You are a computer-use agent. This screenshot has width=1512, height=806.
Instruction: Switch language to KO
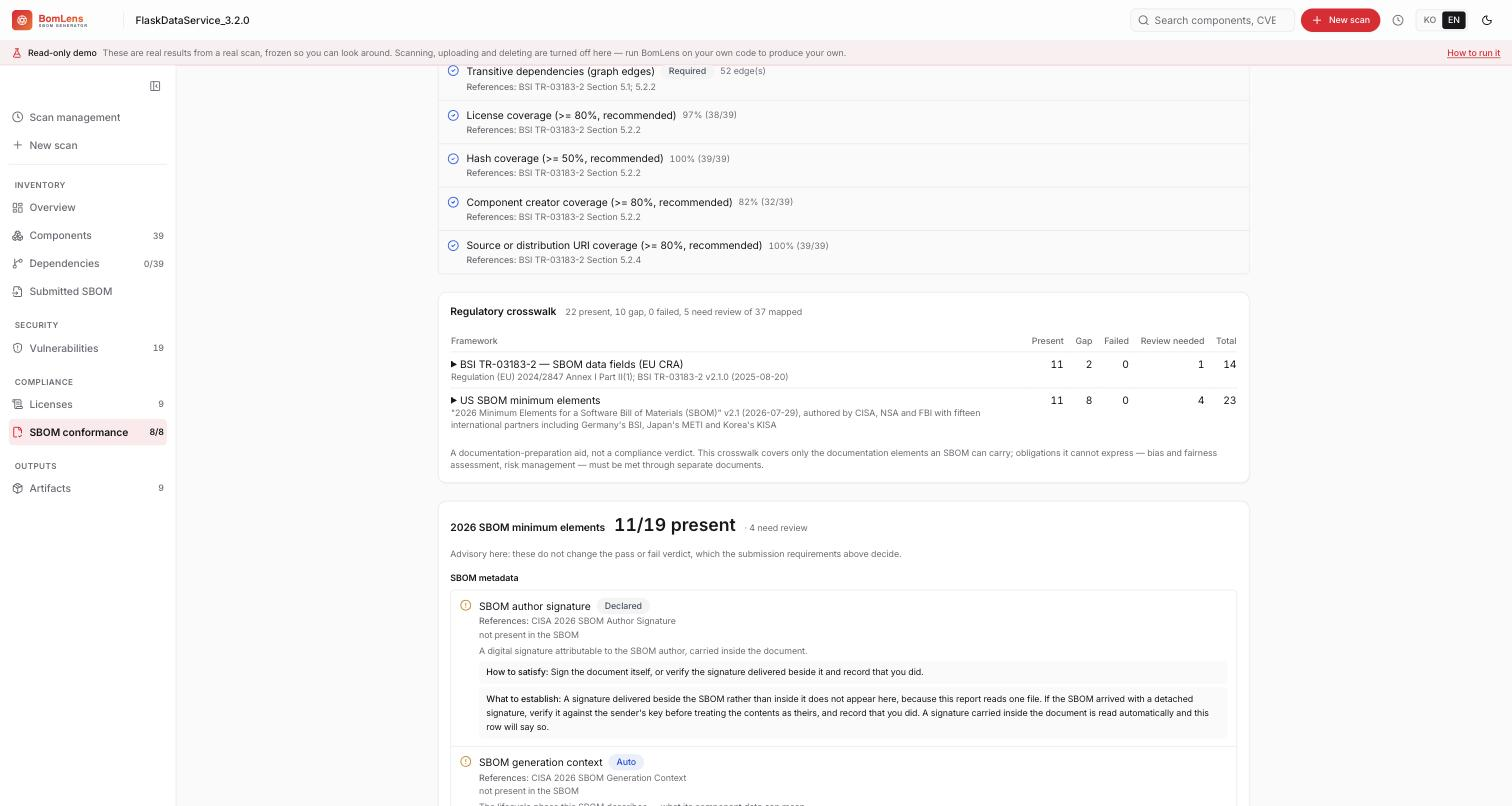1430,20
